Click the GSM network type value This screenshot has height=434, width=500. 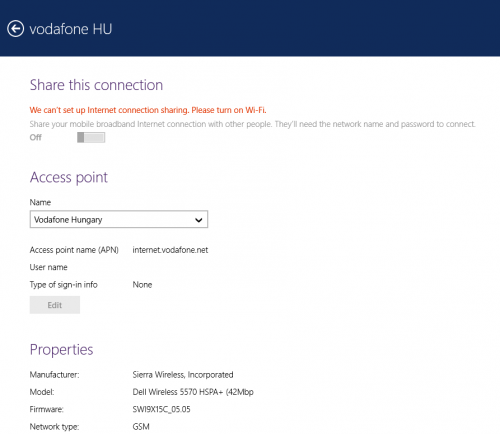[x=141, y=427]
